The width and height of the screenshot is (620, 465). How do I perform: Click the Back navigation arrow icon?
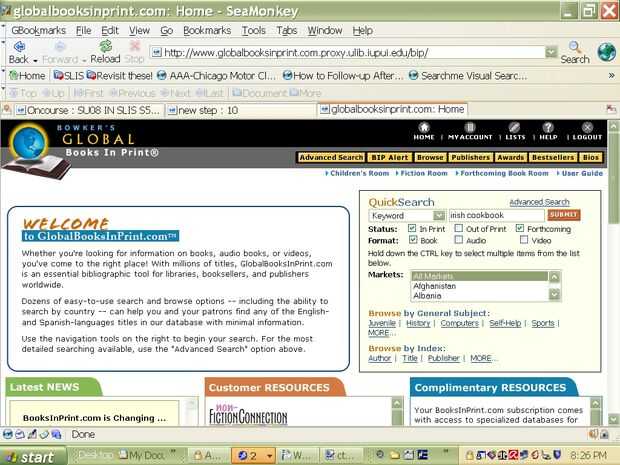[19, 47]
